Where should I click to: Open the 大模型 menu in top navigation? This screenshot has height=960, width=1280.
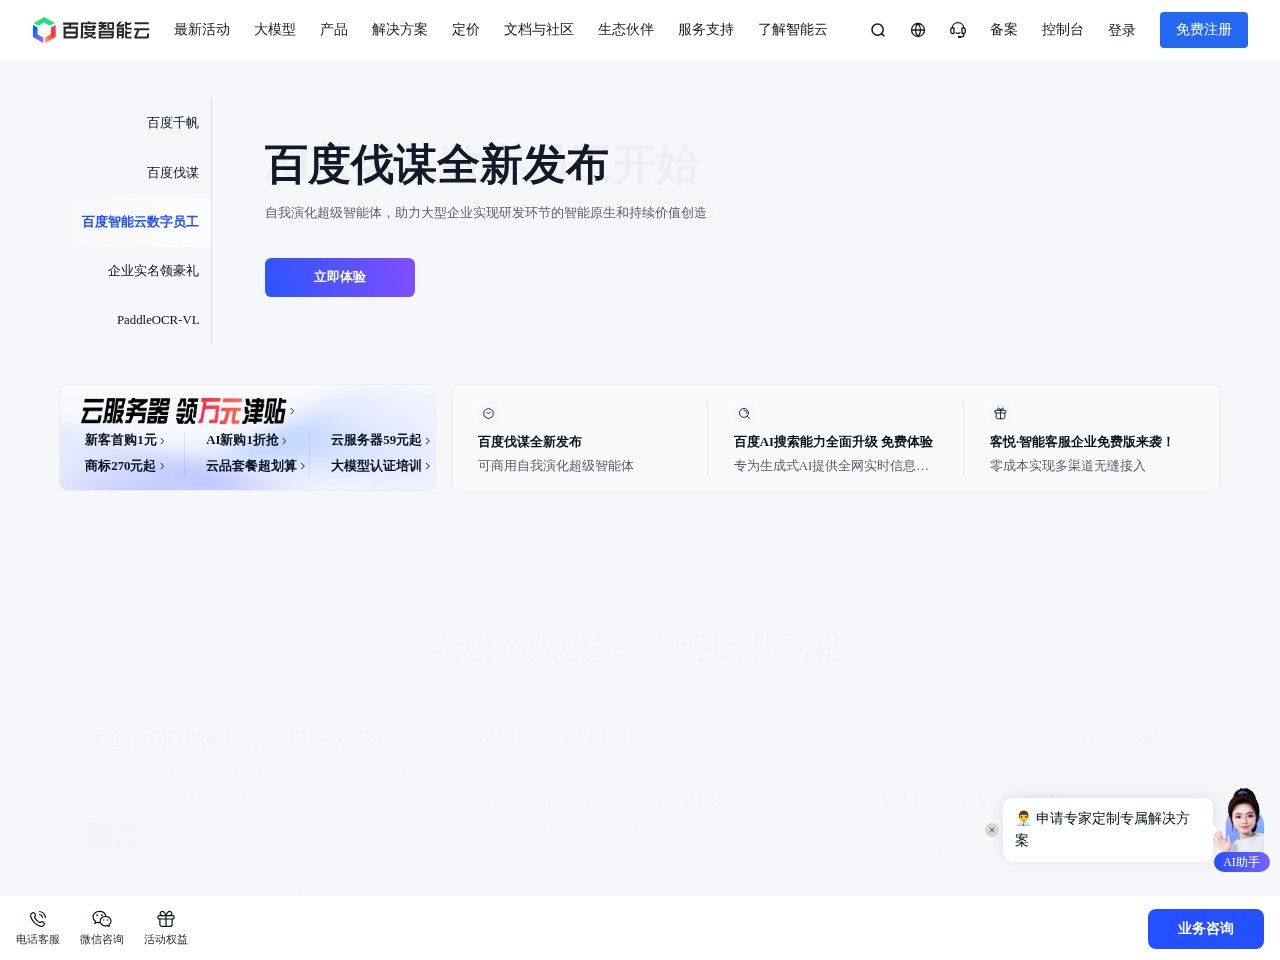pyautogui.click(x=275, y=30)
